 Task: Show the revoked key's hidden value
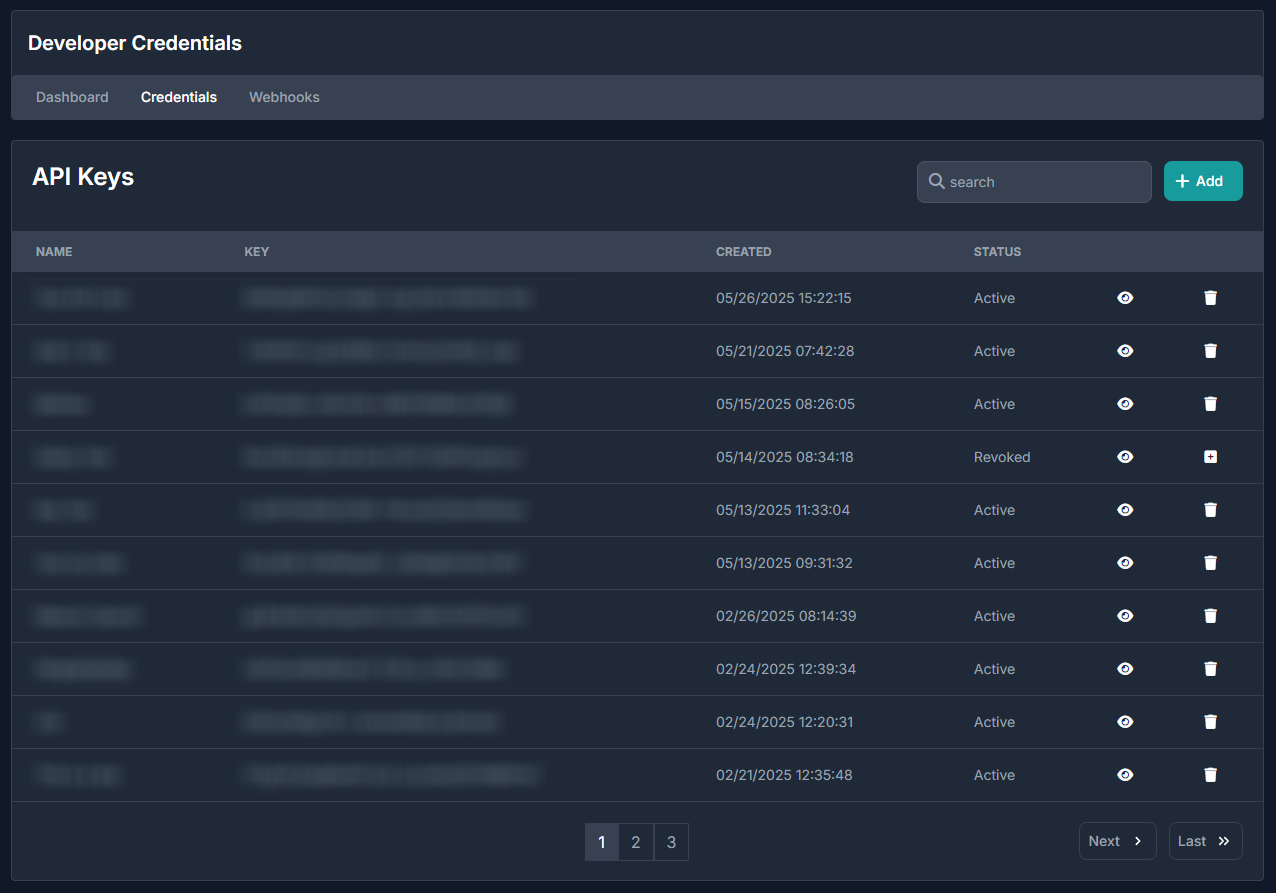tap(1125, 457)
